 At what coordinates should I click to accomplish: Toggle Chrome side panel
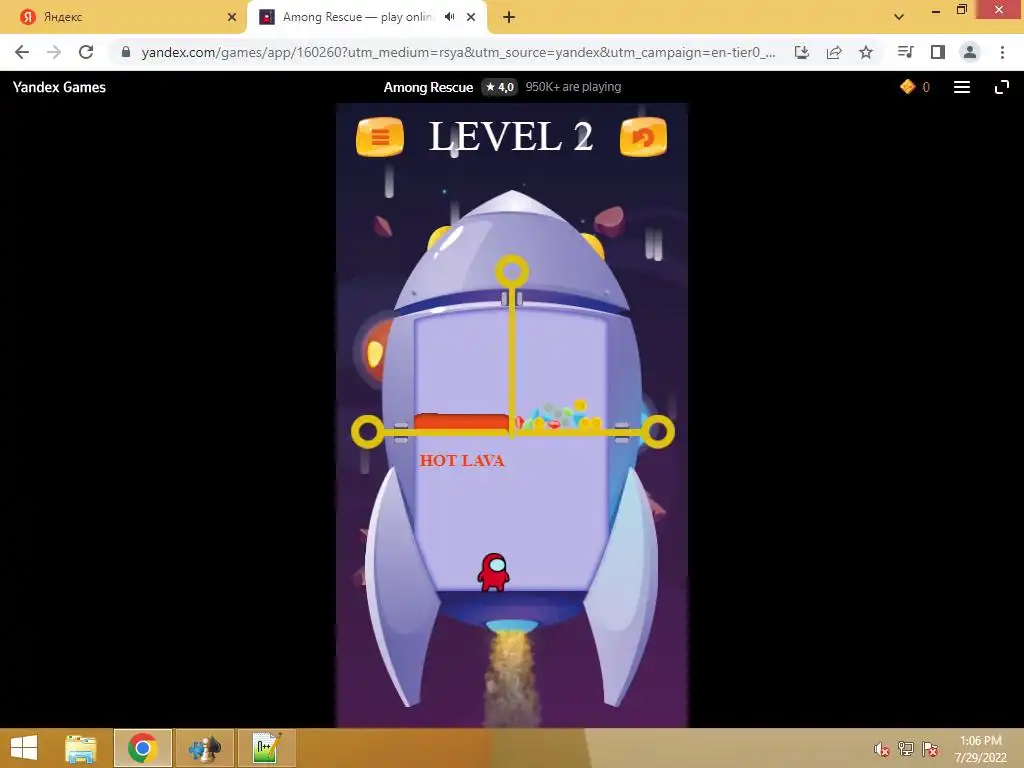click(938, 52)
